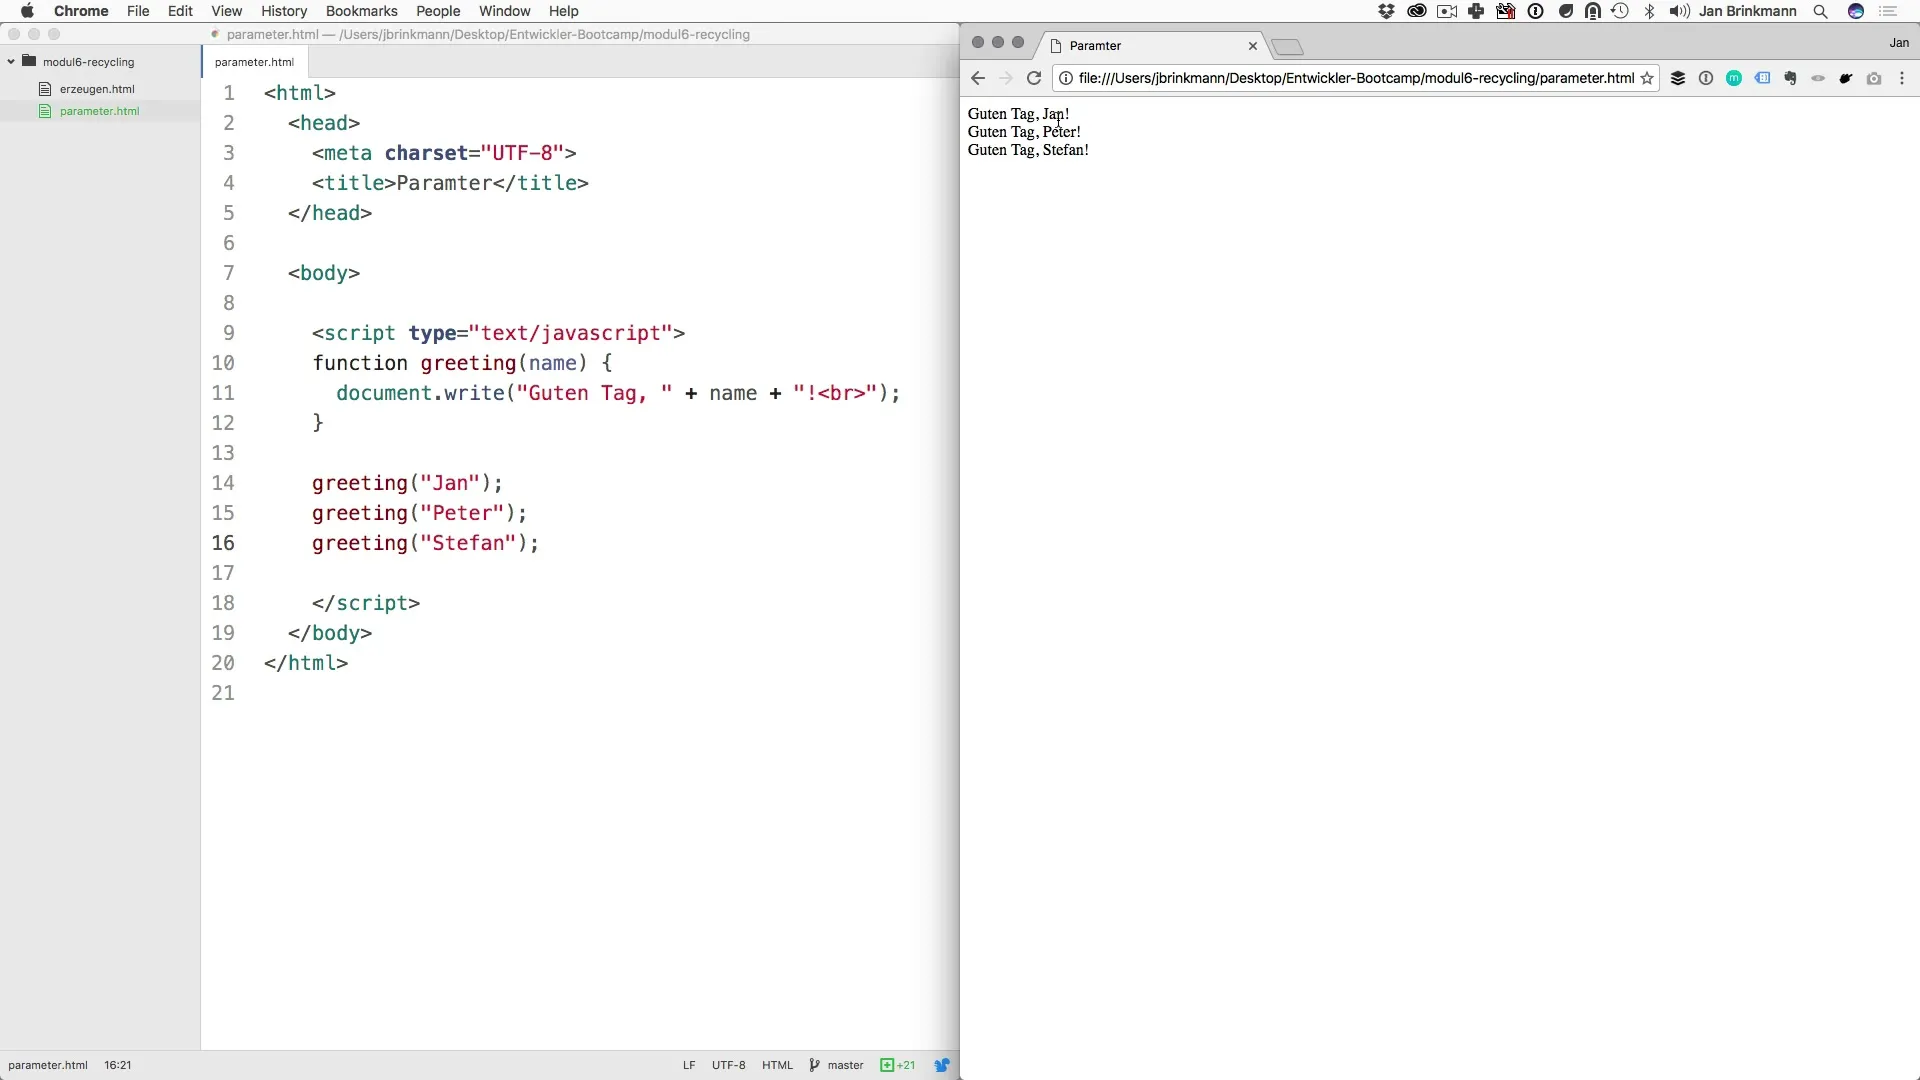
Task: Go back in Chrome
Action: [978, 78]
